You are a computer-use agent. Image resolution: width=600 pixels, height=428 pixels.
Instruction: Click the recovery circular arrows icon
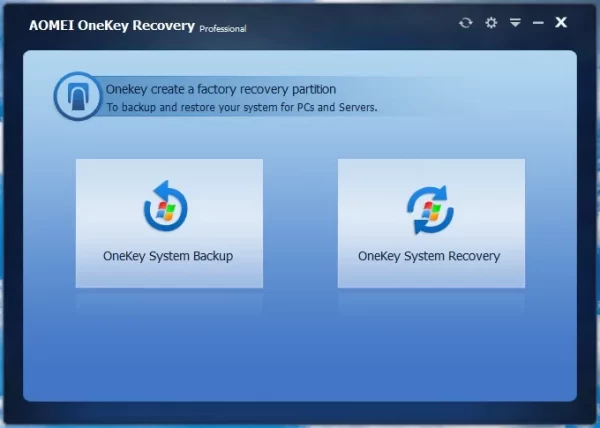click(430, 210)
